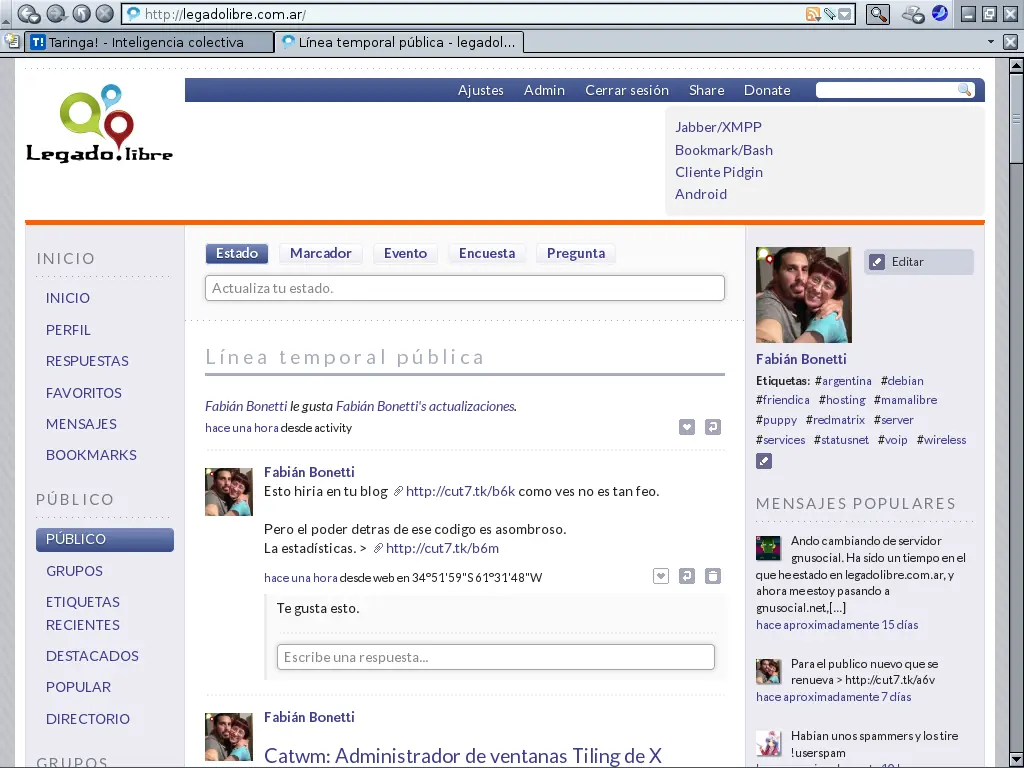Switch to the Marcador tab

pyautogui.click(x=321, y=253)
